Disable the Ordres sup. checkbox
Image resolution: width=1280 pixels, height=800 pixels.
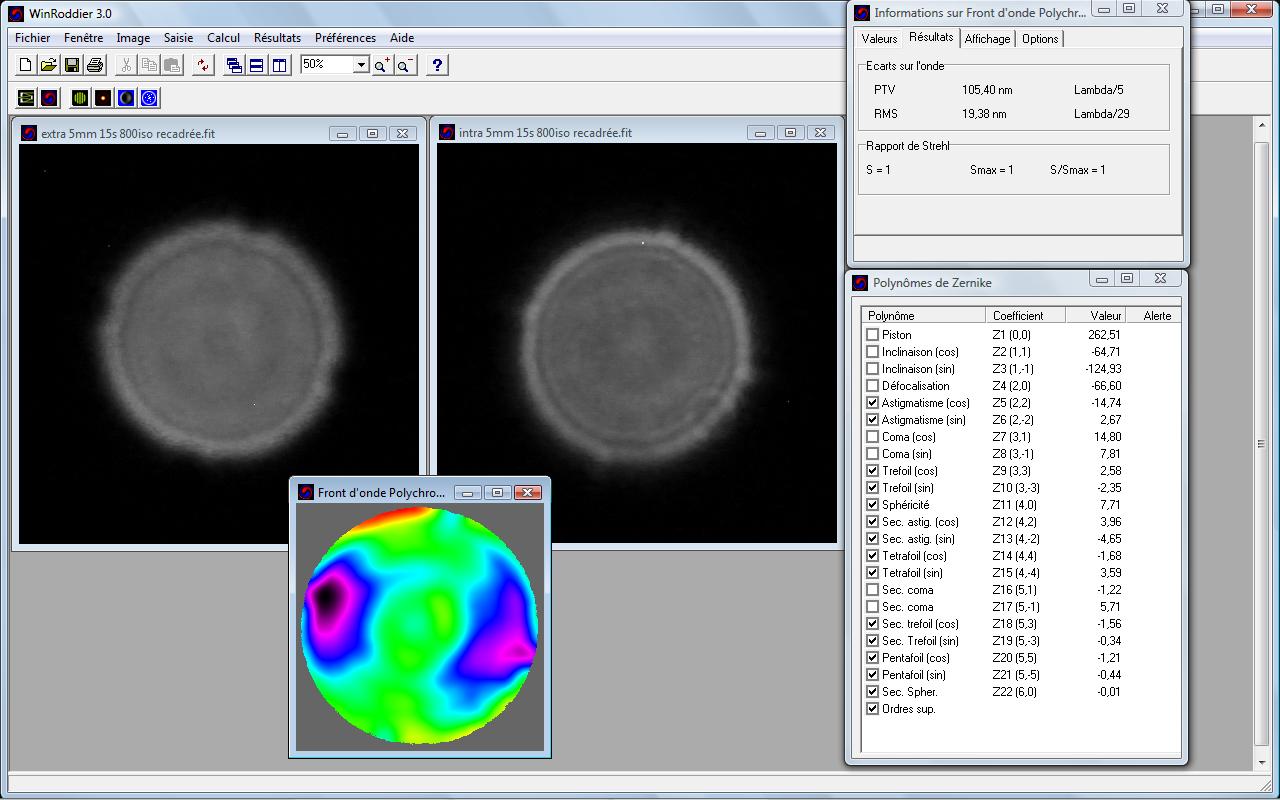tap(873, 709)
